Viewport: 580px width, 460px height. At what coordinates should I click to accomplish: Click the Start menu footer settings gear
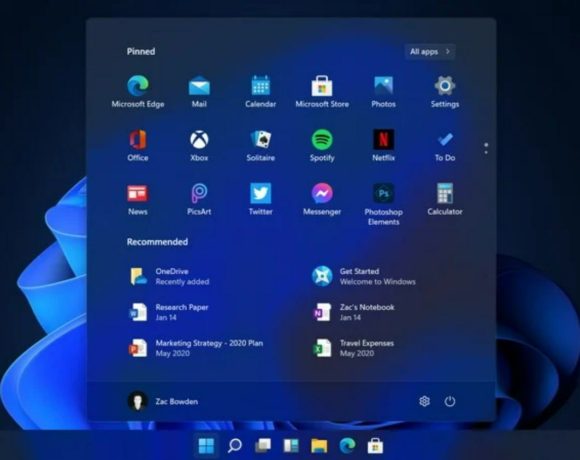click(424, 401)
